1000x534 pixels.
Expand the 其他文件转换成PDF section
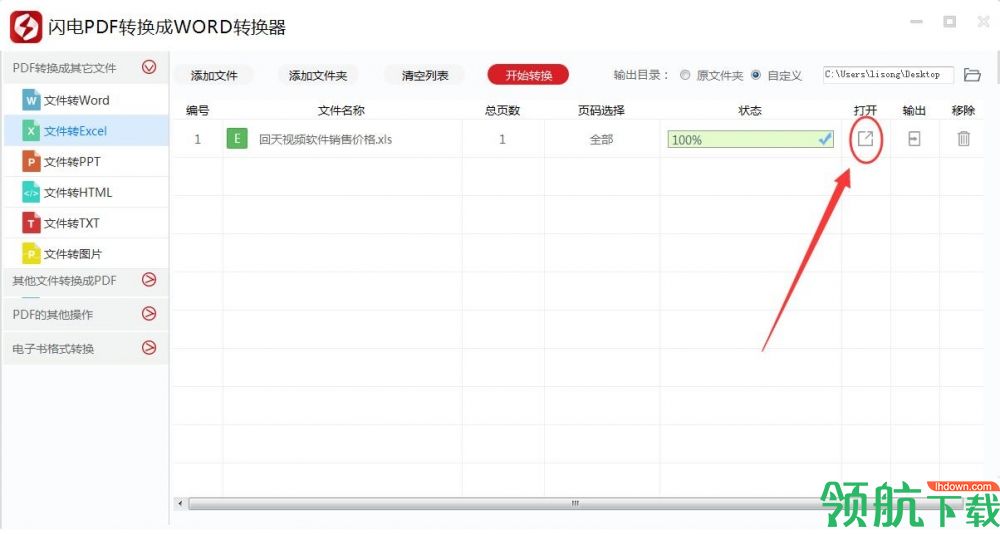coord(149,279)
